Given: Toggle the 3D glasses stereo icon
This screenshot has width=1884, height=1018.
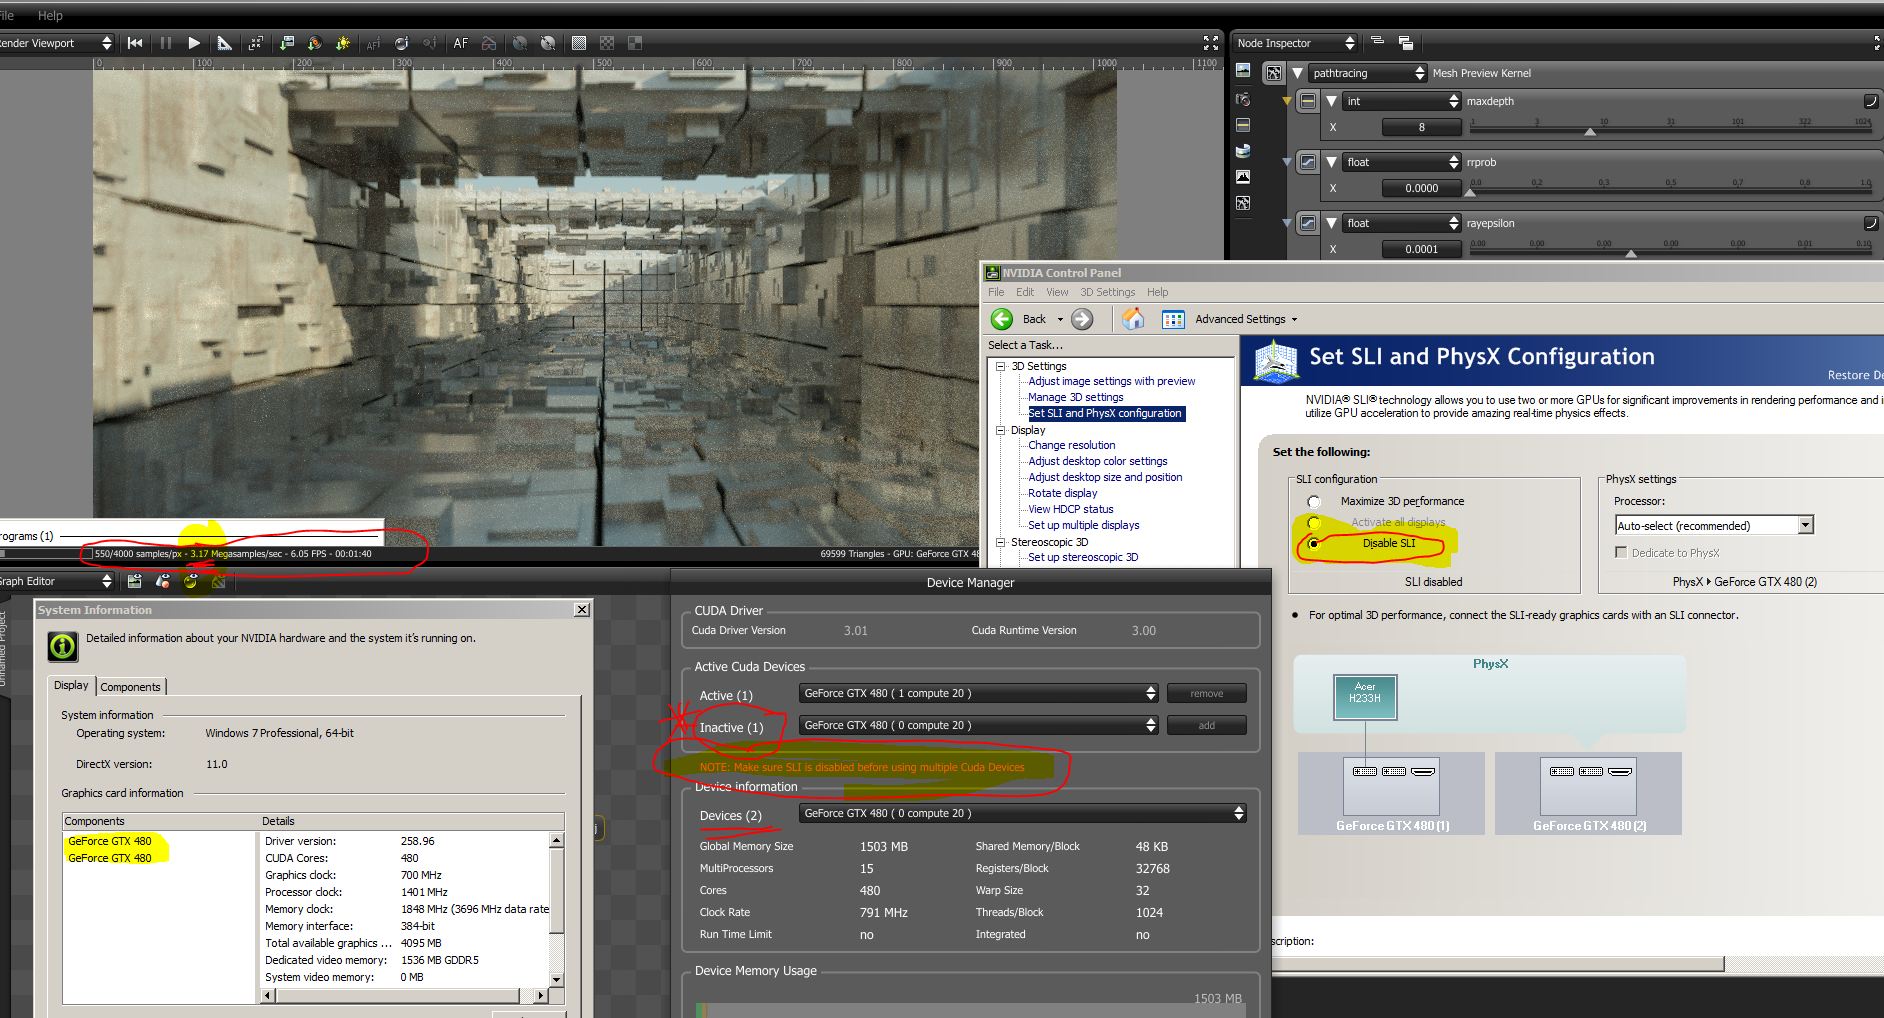Looking at the screenshot, I should click(x=489, y=43).
